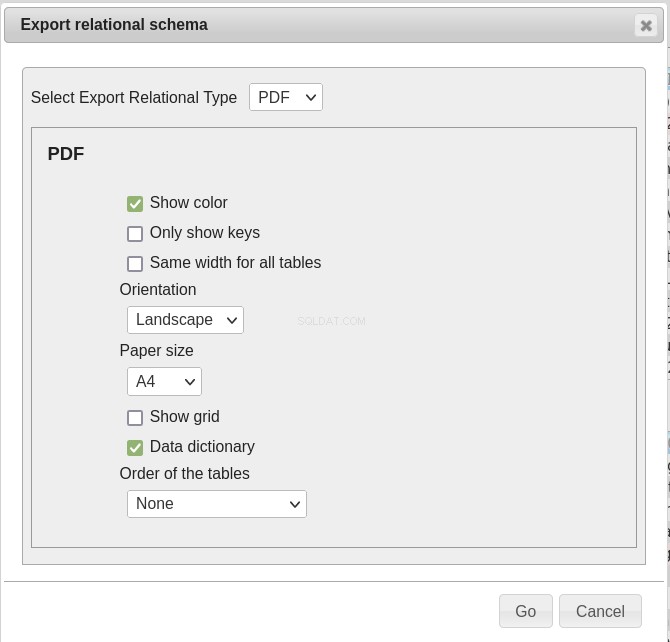The width and height of the screenshot is (670, 642).
Task: Click the Show color label text
Action: (188, 203)
